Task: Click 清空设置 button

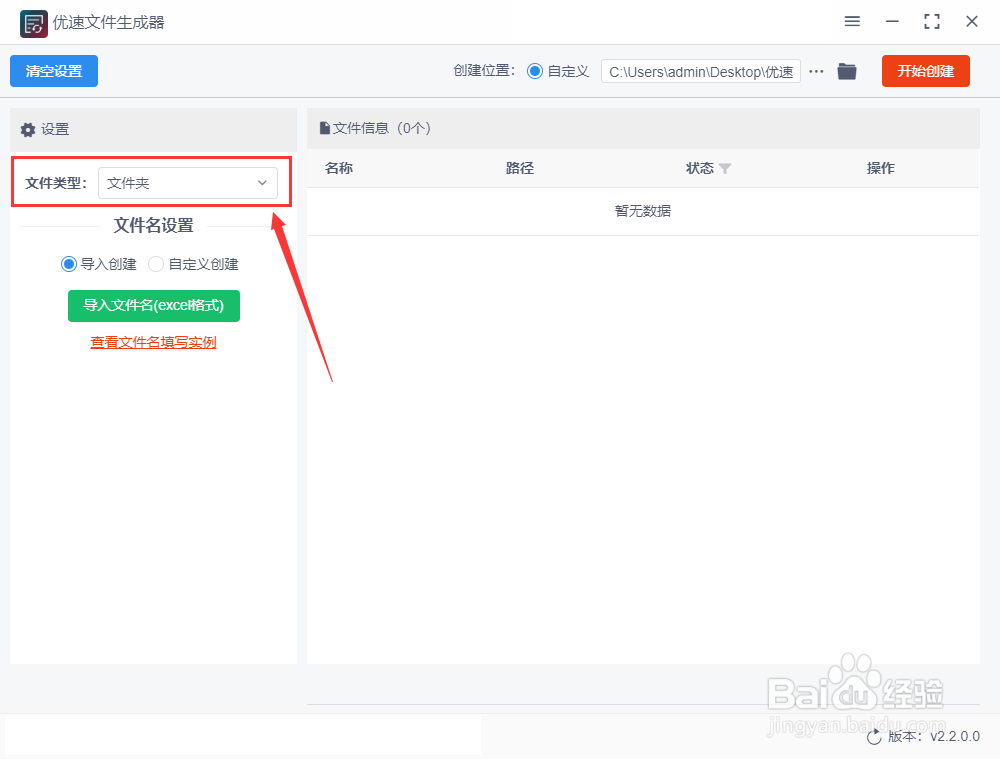Action: pyautogui.click(x=54, y=71)
